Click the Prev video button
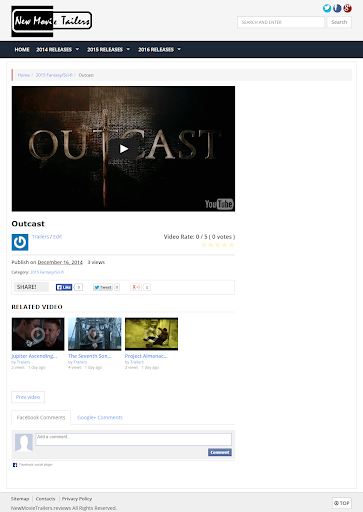The image size is (363, 512). (x=28, y=397)
